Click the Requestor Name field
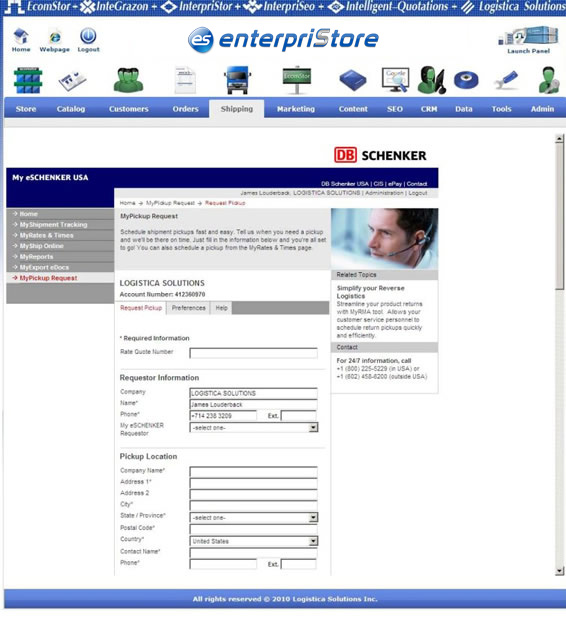566x620 pixels. [x=254, y=405]
